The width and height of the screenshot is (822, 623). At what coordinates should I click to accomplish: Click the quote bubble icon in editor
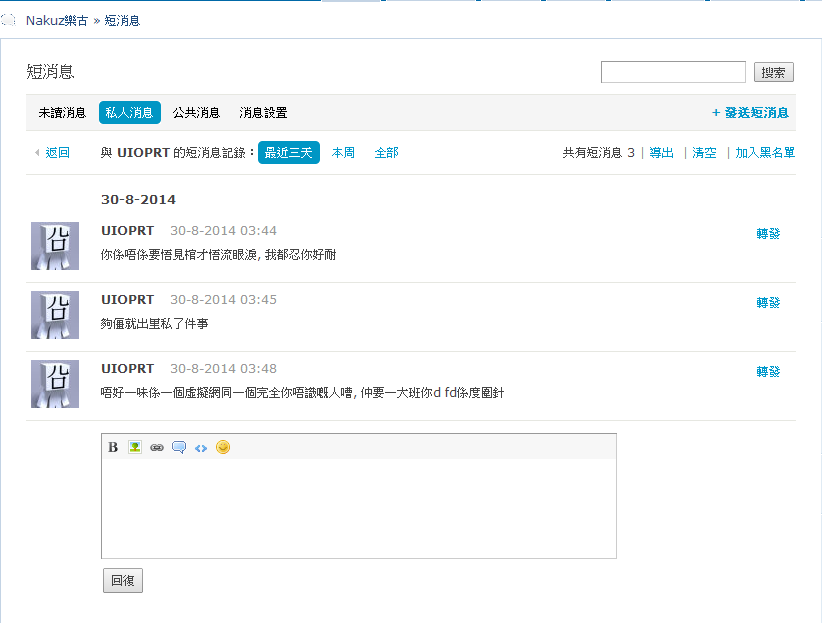coord(179,447)
